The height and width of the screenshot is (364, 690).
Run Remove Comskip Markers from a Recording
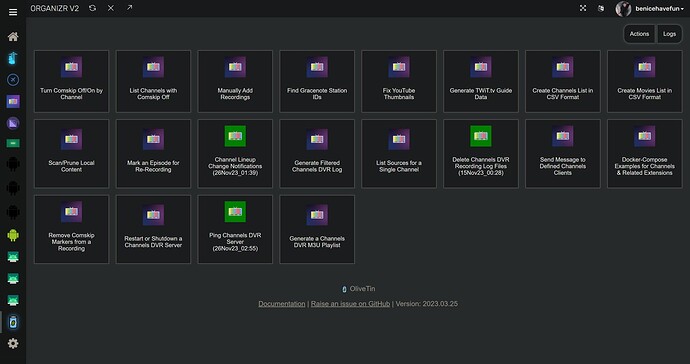click(x=71, y=229)
